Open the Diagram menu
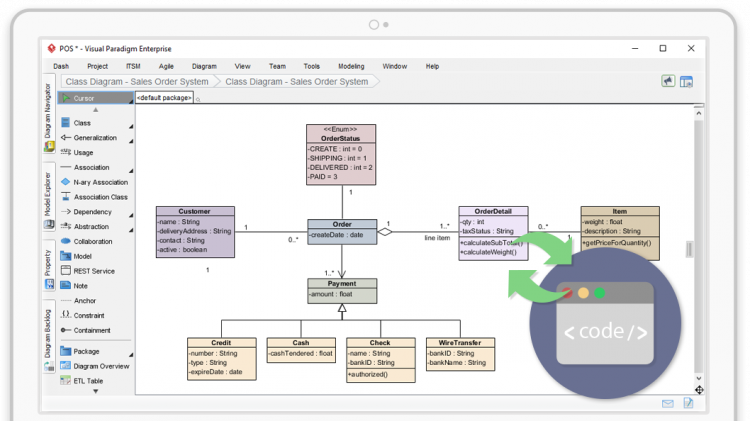The height and width of the screenshot is (421, 750). 204,66
